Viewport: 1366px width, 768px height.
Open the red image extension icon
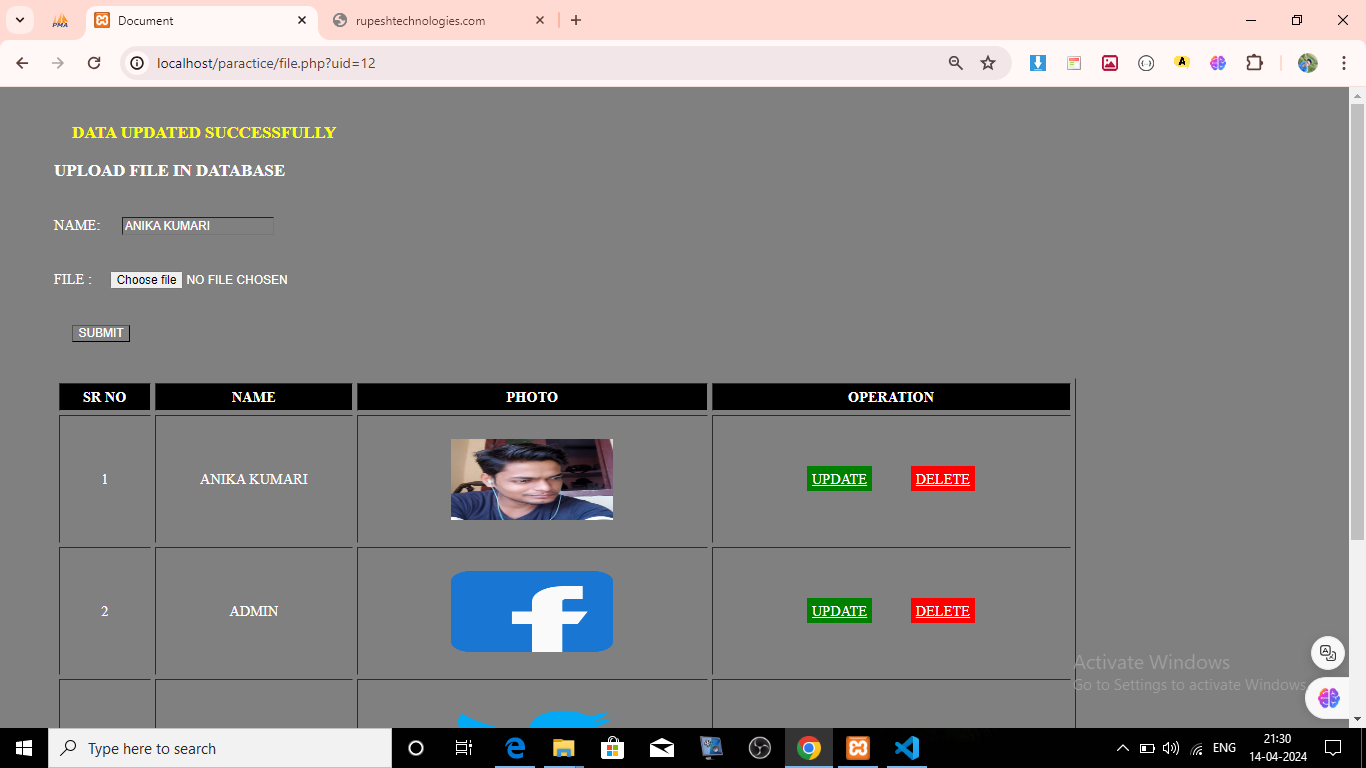coord(1110,63)
